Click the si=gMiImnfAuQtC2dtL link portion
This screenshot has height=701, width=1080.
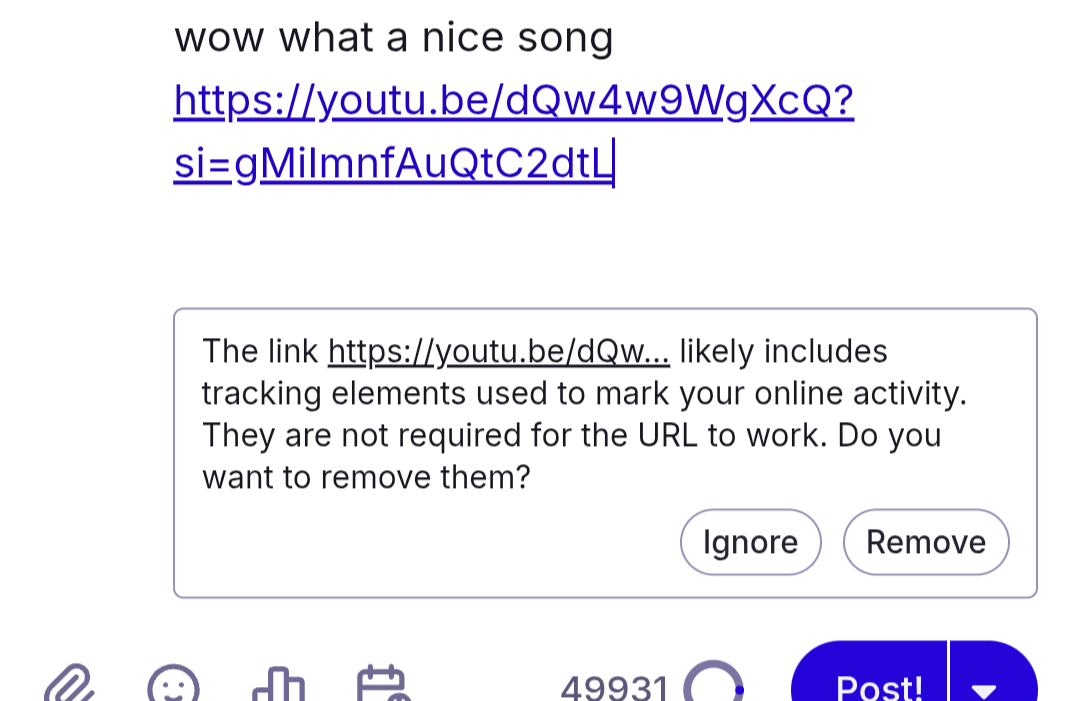[x=393, y=164]
